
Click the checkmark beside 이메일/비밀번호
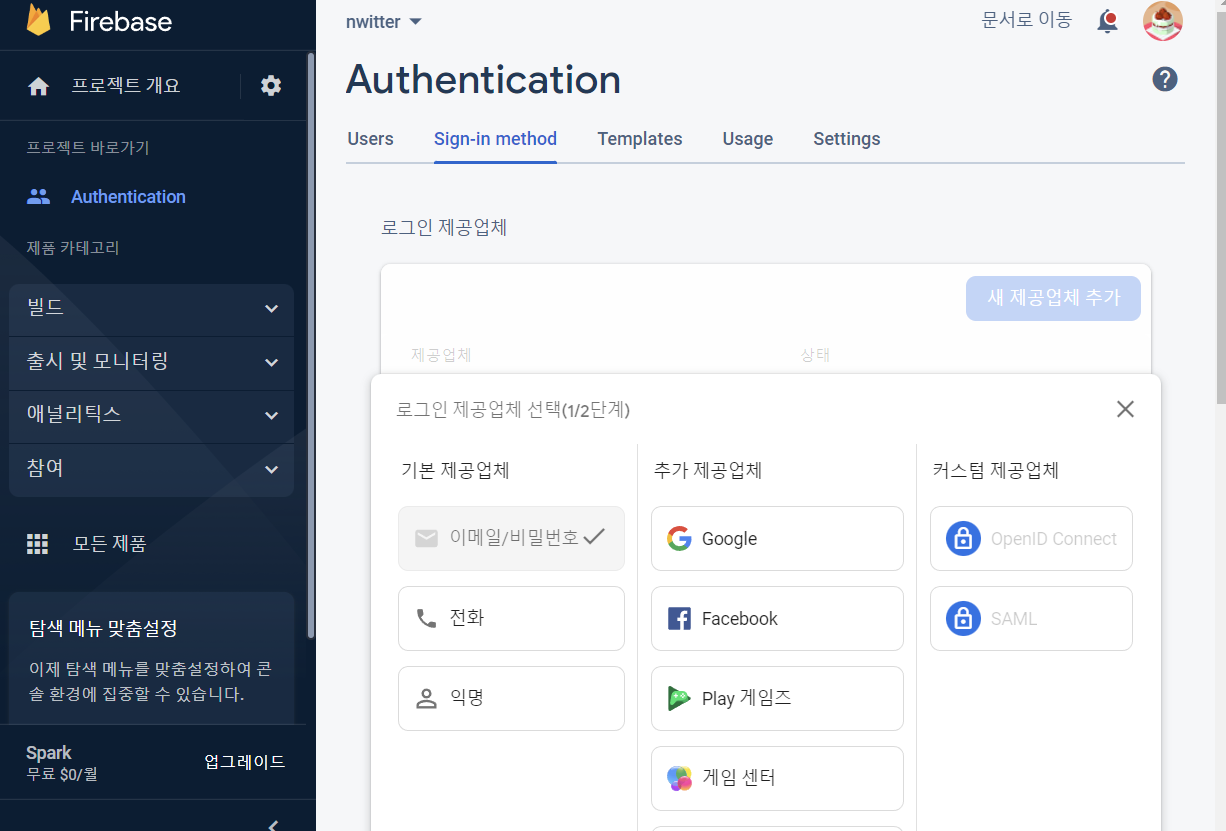coord(595,537)
